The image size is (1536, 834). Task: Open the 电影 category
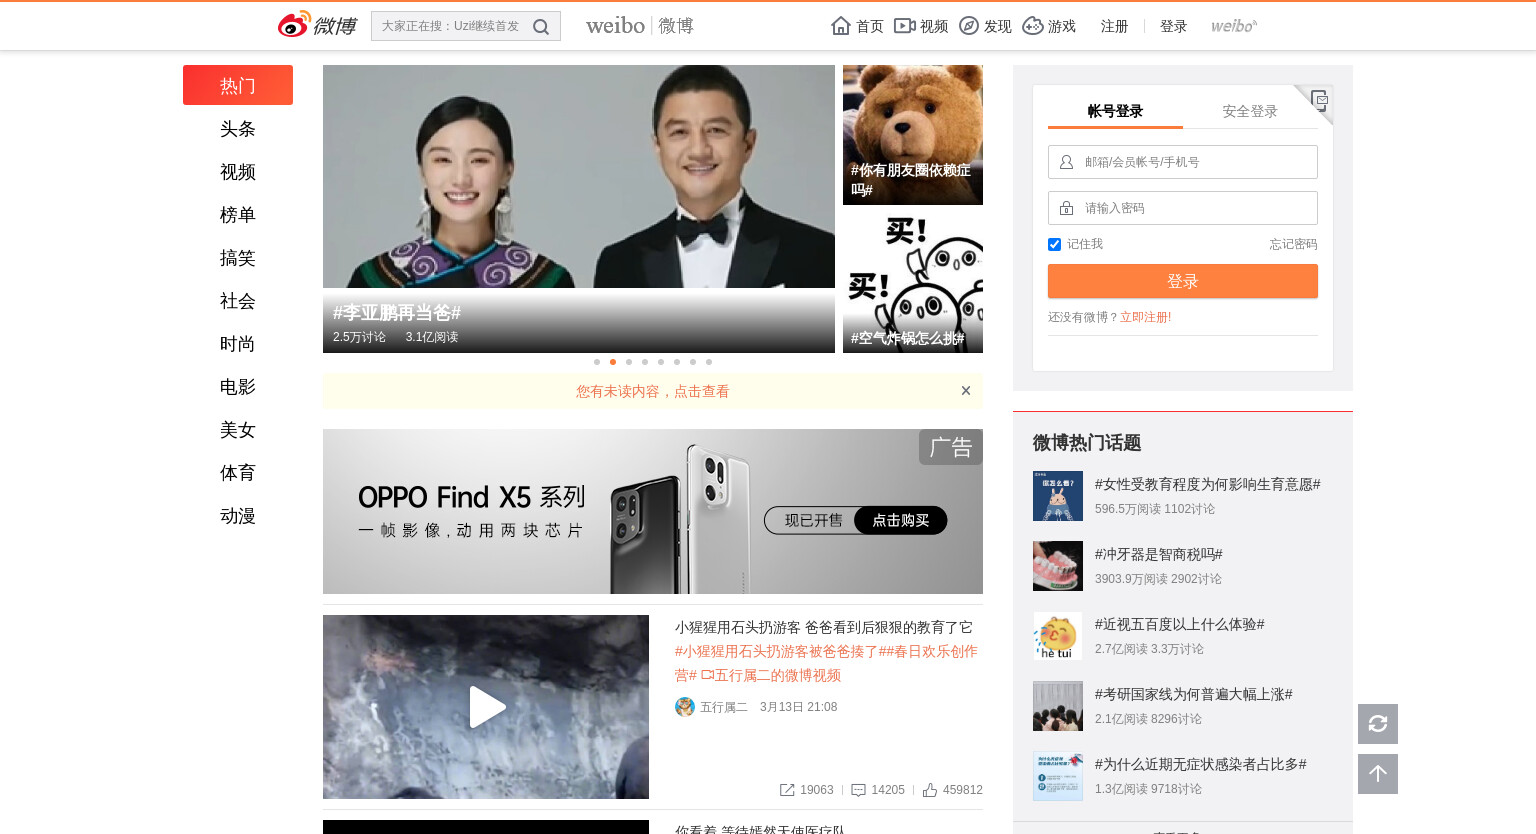coord(238,387)
